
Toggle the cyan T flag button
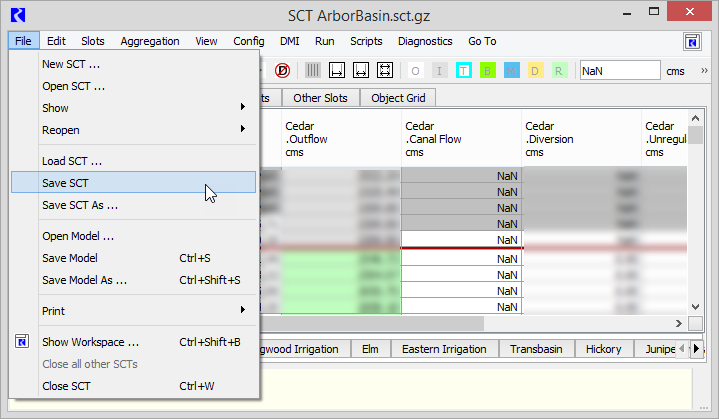tap(464, 71)
